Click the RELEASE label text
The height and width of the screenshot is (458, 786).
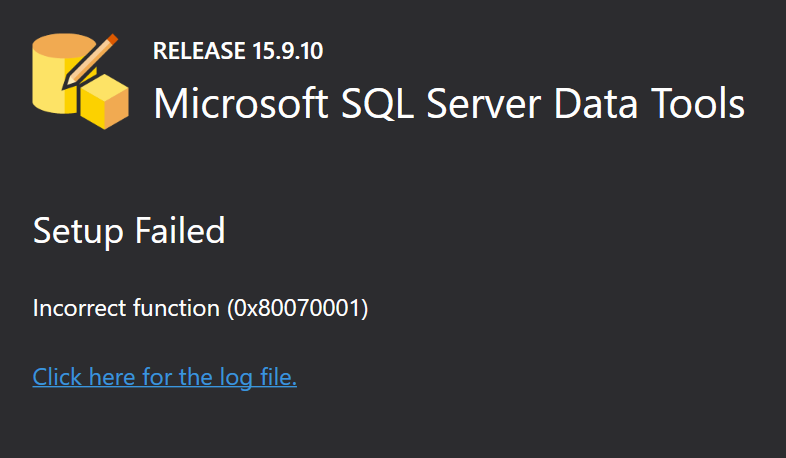click(x=200, y=51)
